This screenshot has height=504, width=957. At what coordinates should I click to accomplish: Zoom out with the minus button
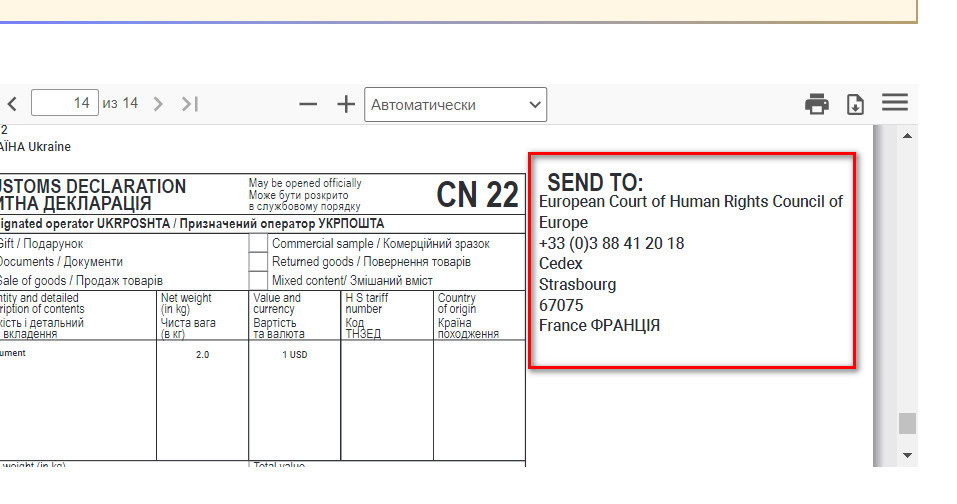pyautogui.click(x=308, y=104)
